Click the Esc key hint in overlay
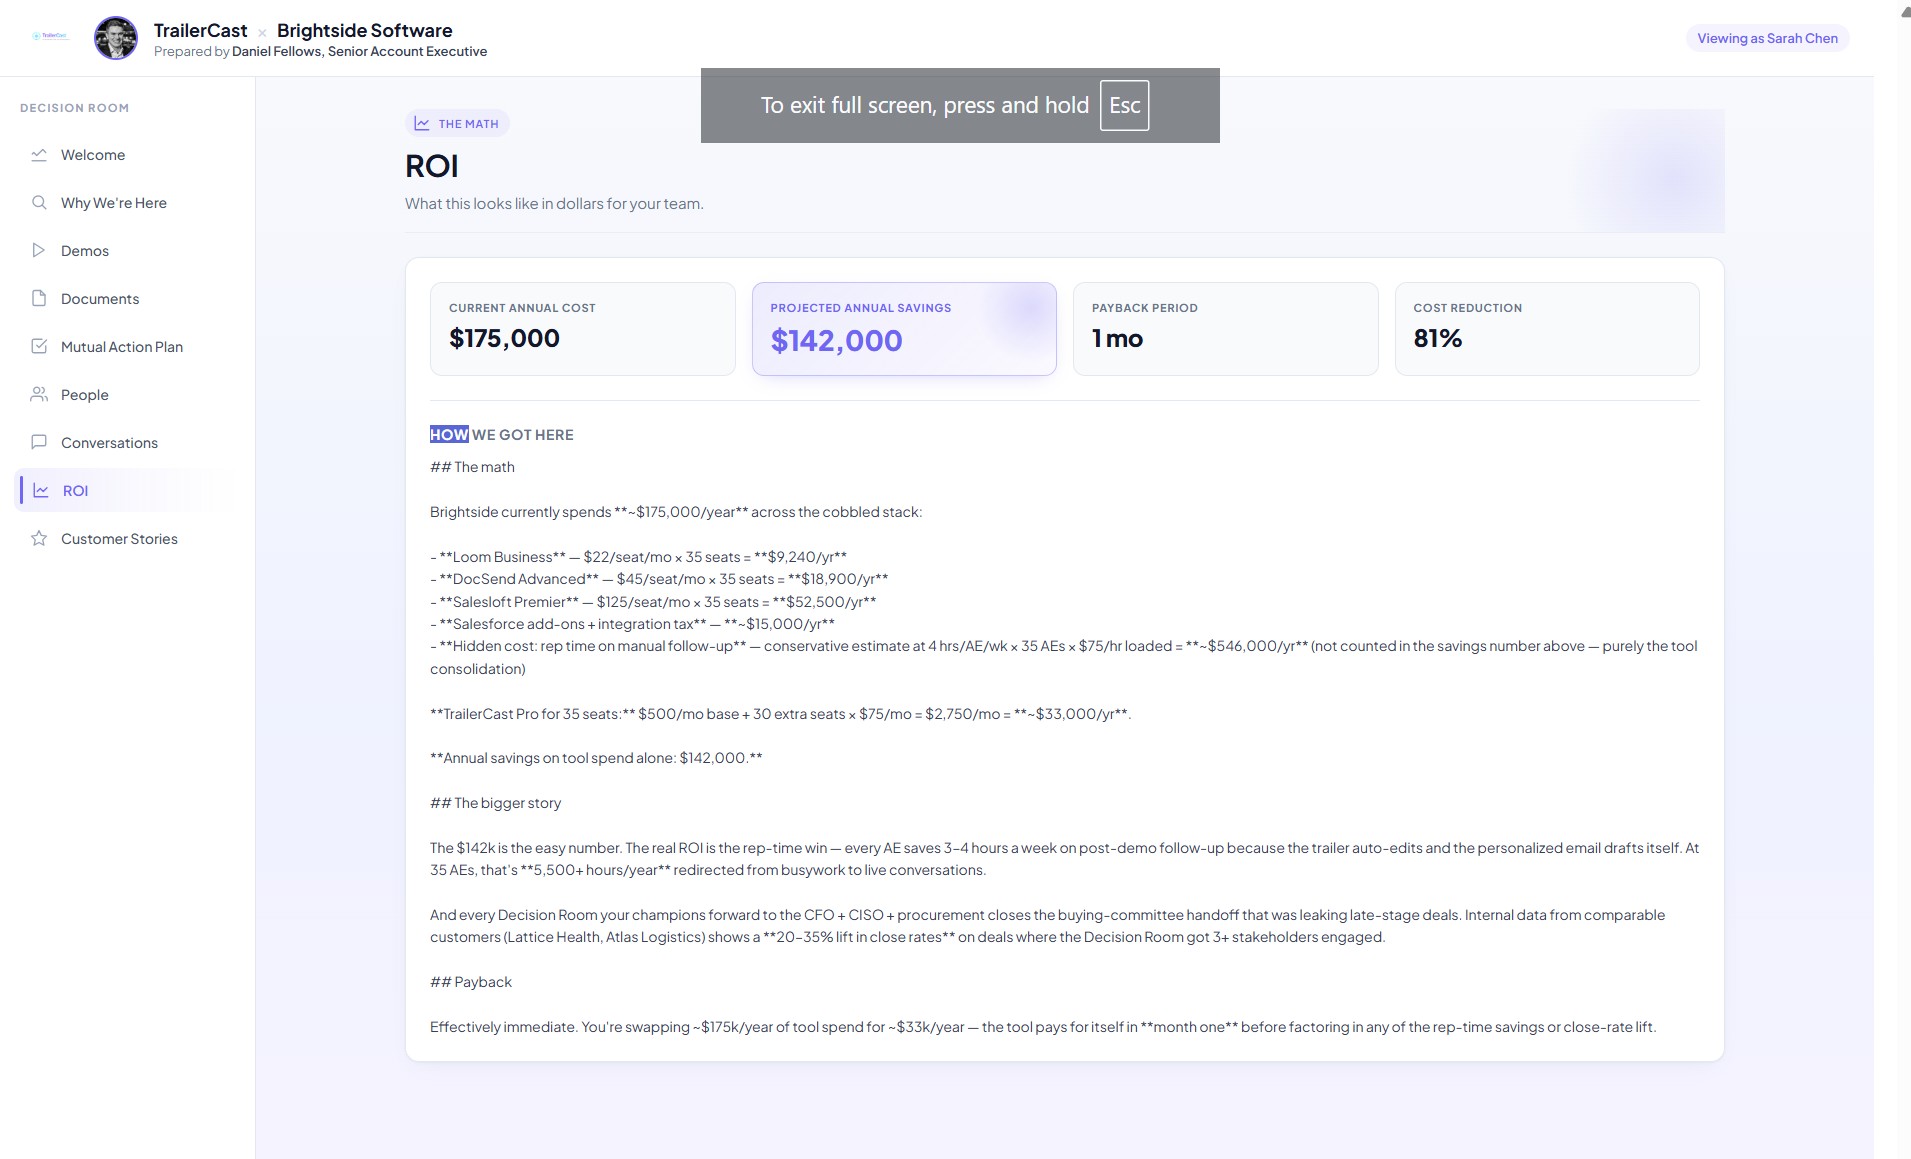1911x1159 pixels. click(x=1124, y=105)
